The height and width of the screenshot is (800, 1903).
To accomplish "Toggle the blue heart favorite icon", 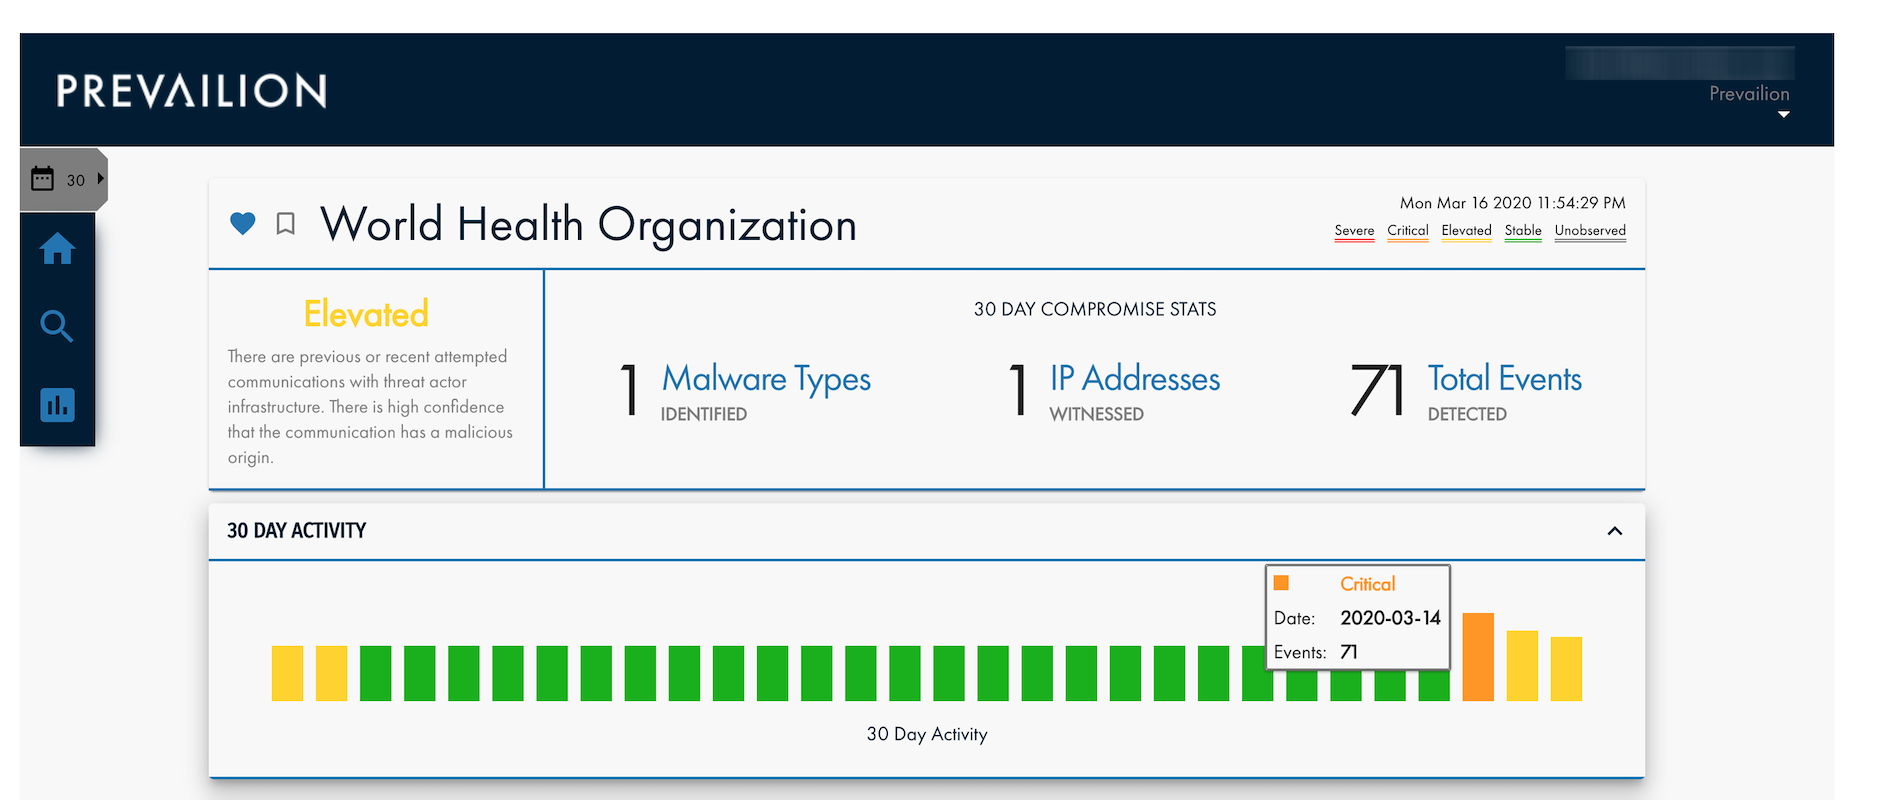I will [x=243, y=223].
